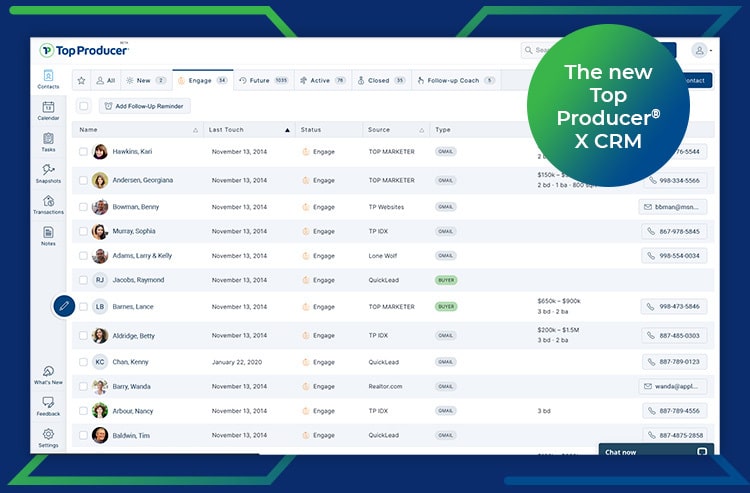Viewport: 750px width, 493px height.
Task: Toggle the select-all contacts checkbox
Action: (x=84, y=106)
